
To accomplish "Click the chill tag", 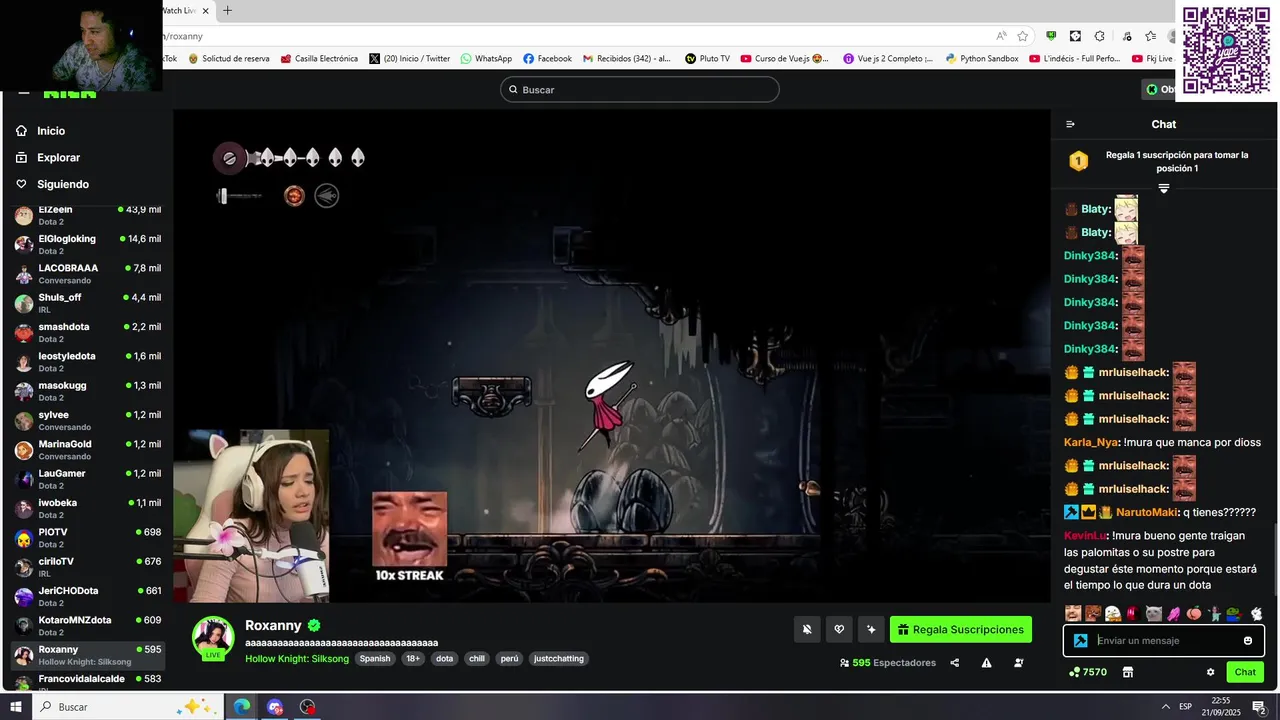I will pyautogui.click(x=477, y=659).
